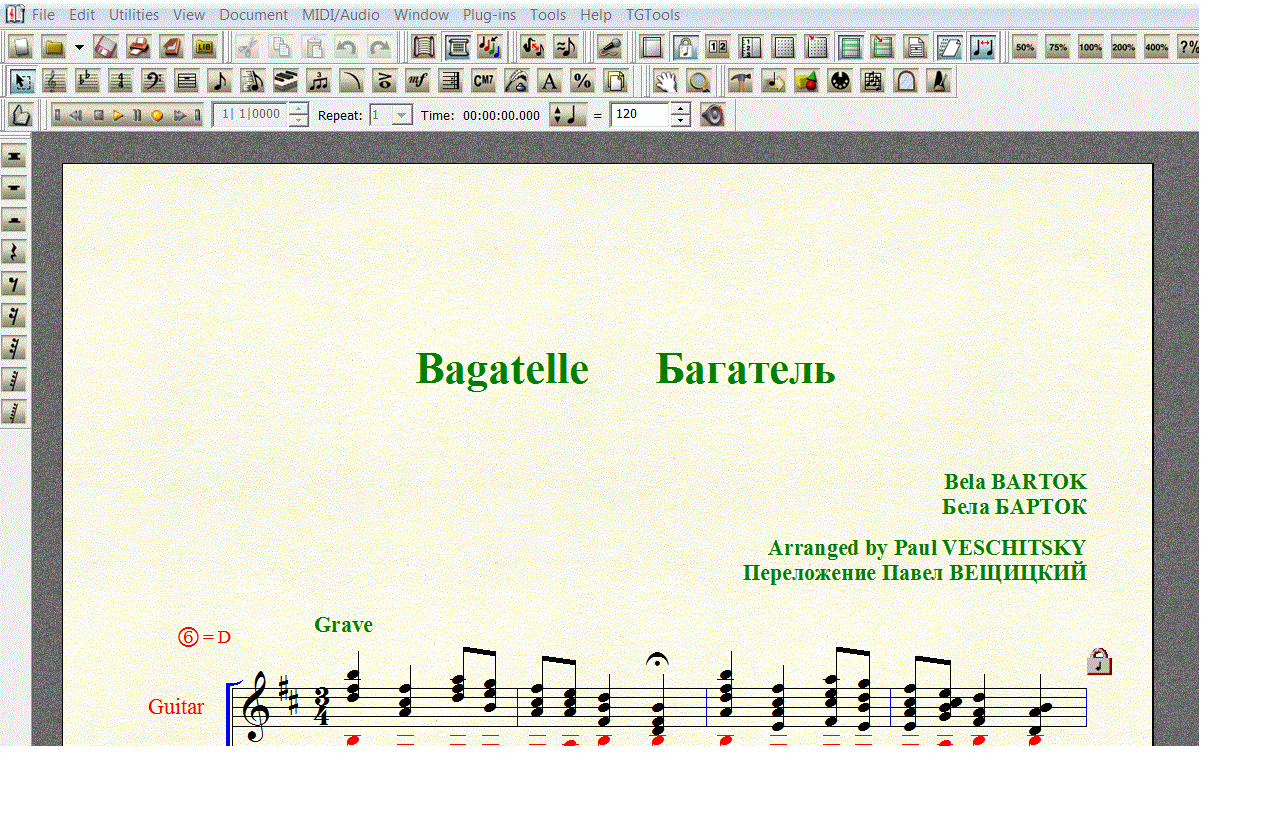Select the Simple Entry eighth note tool
Viewport: 1274px width, 817px height.
click(x=220, y=81)
